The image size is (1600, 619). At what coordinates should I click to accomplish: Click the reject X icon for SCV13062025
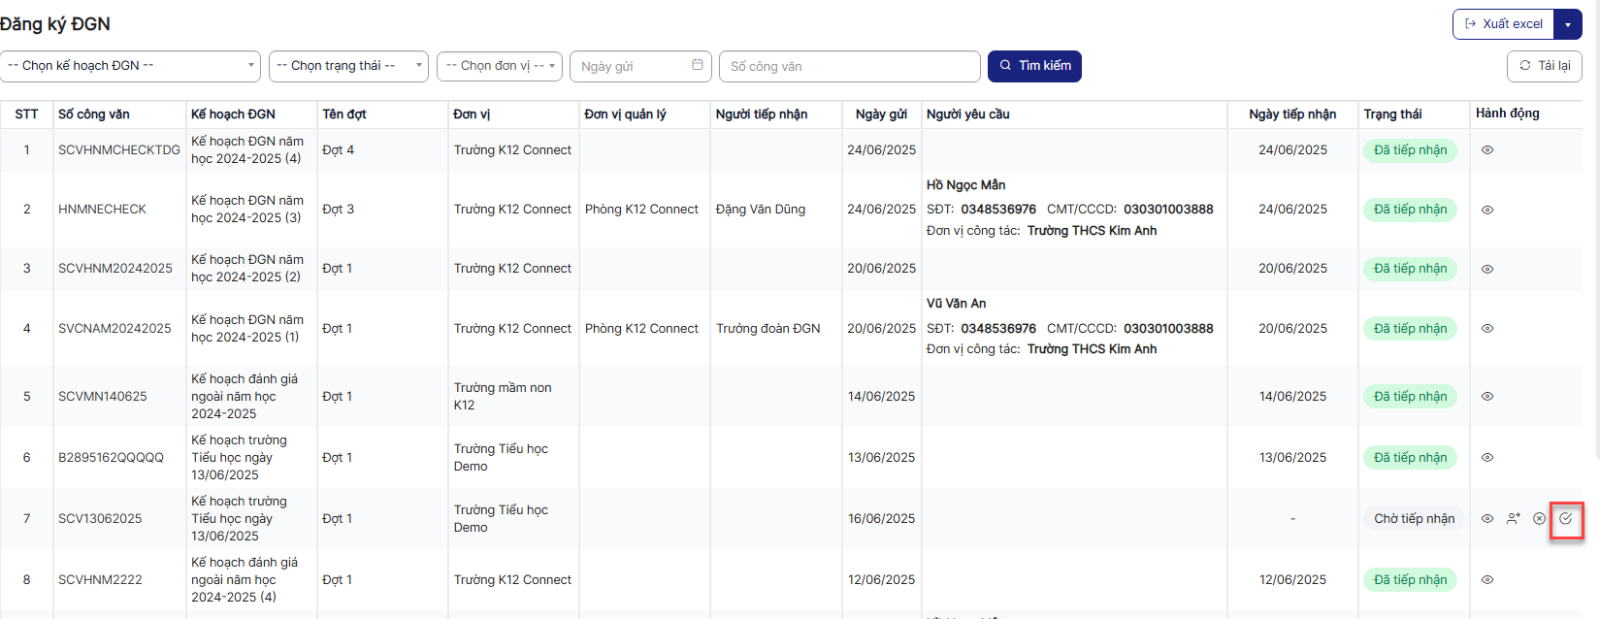[x=1539, y=518]
